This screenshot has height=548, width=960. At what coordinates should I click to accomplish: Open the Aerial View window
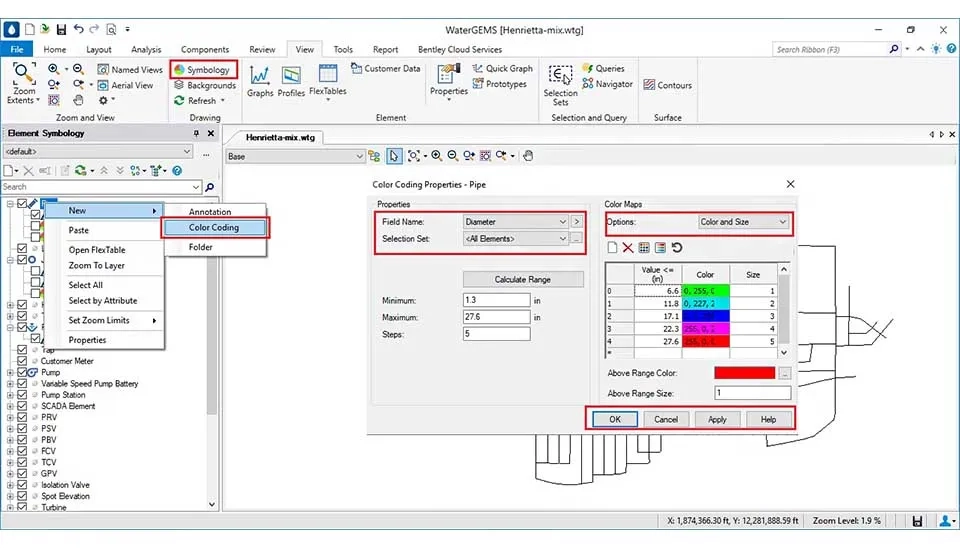point(126,85)
